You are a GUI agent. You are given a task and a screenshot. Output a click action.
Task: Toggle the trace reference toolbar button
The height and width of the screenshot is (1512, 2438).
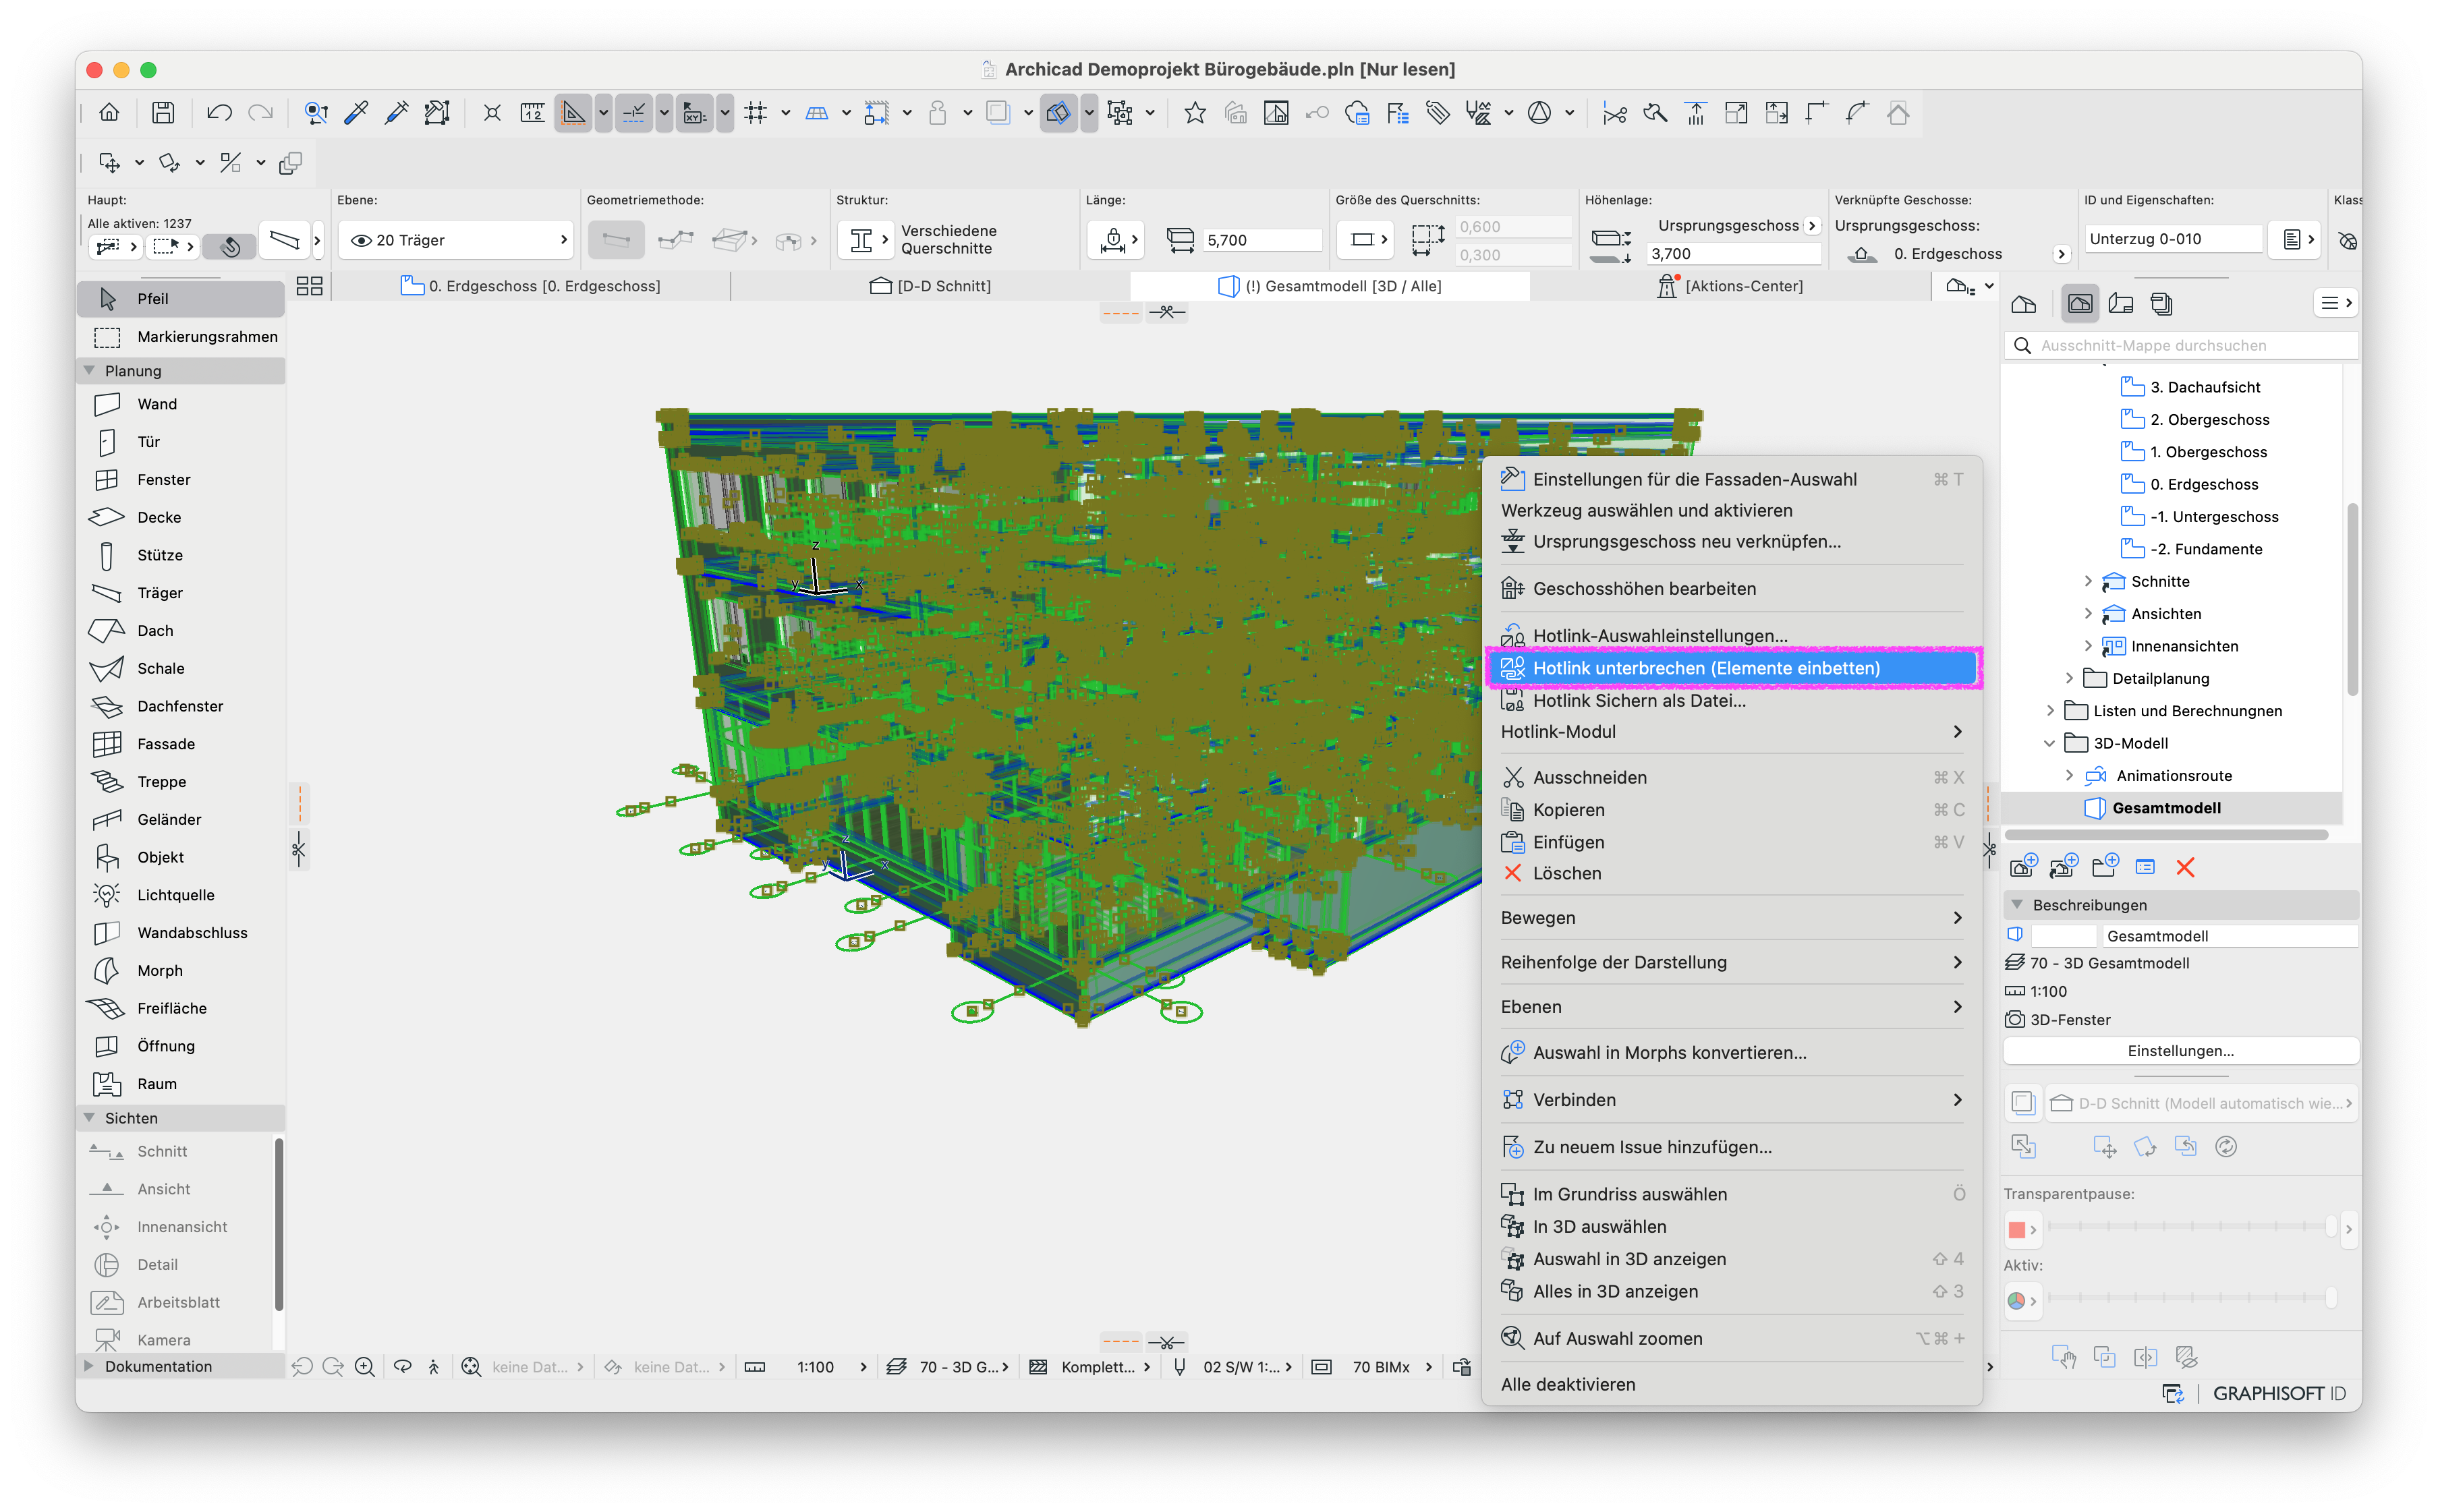click(997, 113)
